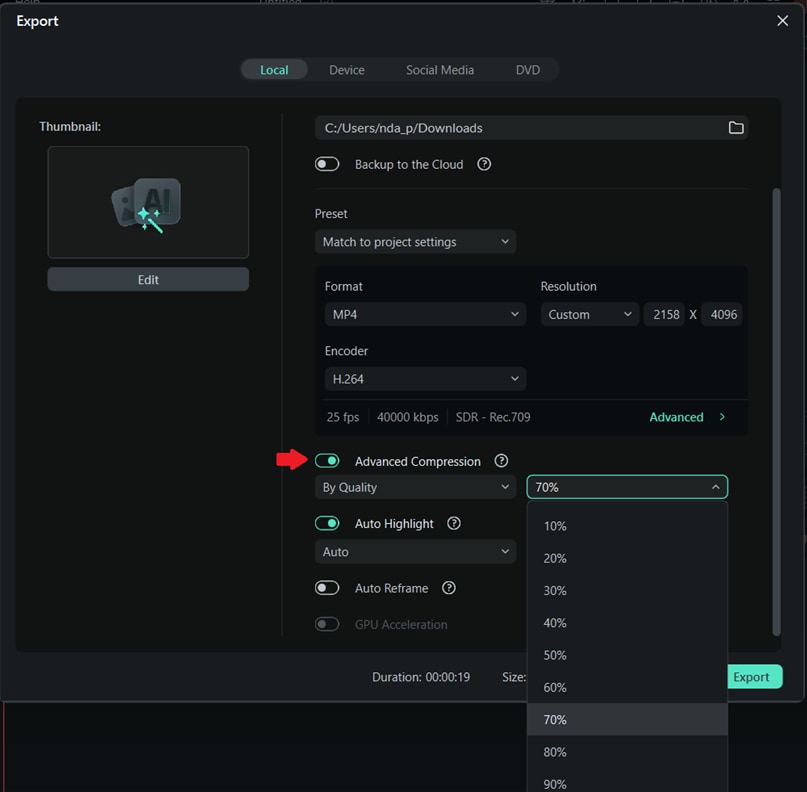This screenshot has height=792, width=807.
Task: Select 30% from the quality list
Action: point(627,591)
